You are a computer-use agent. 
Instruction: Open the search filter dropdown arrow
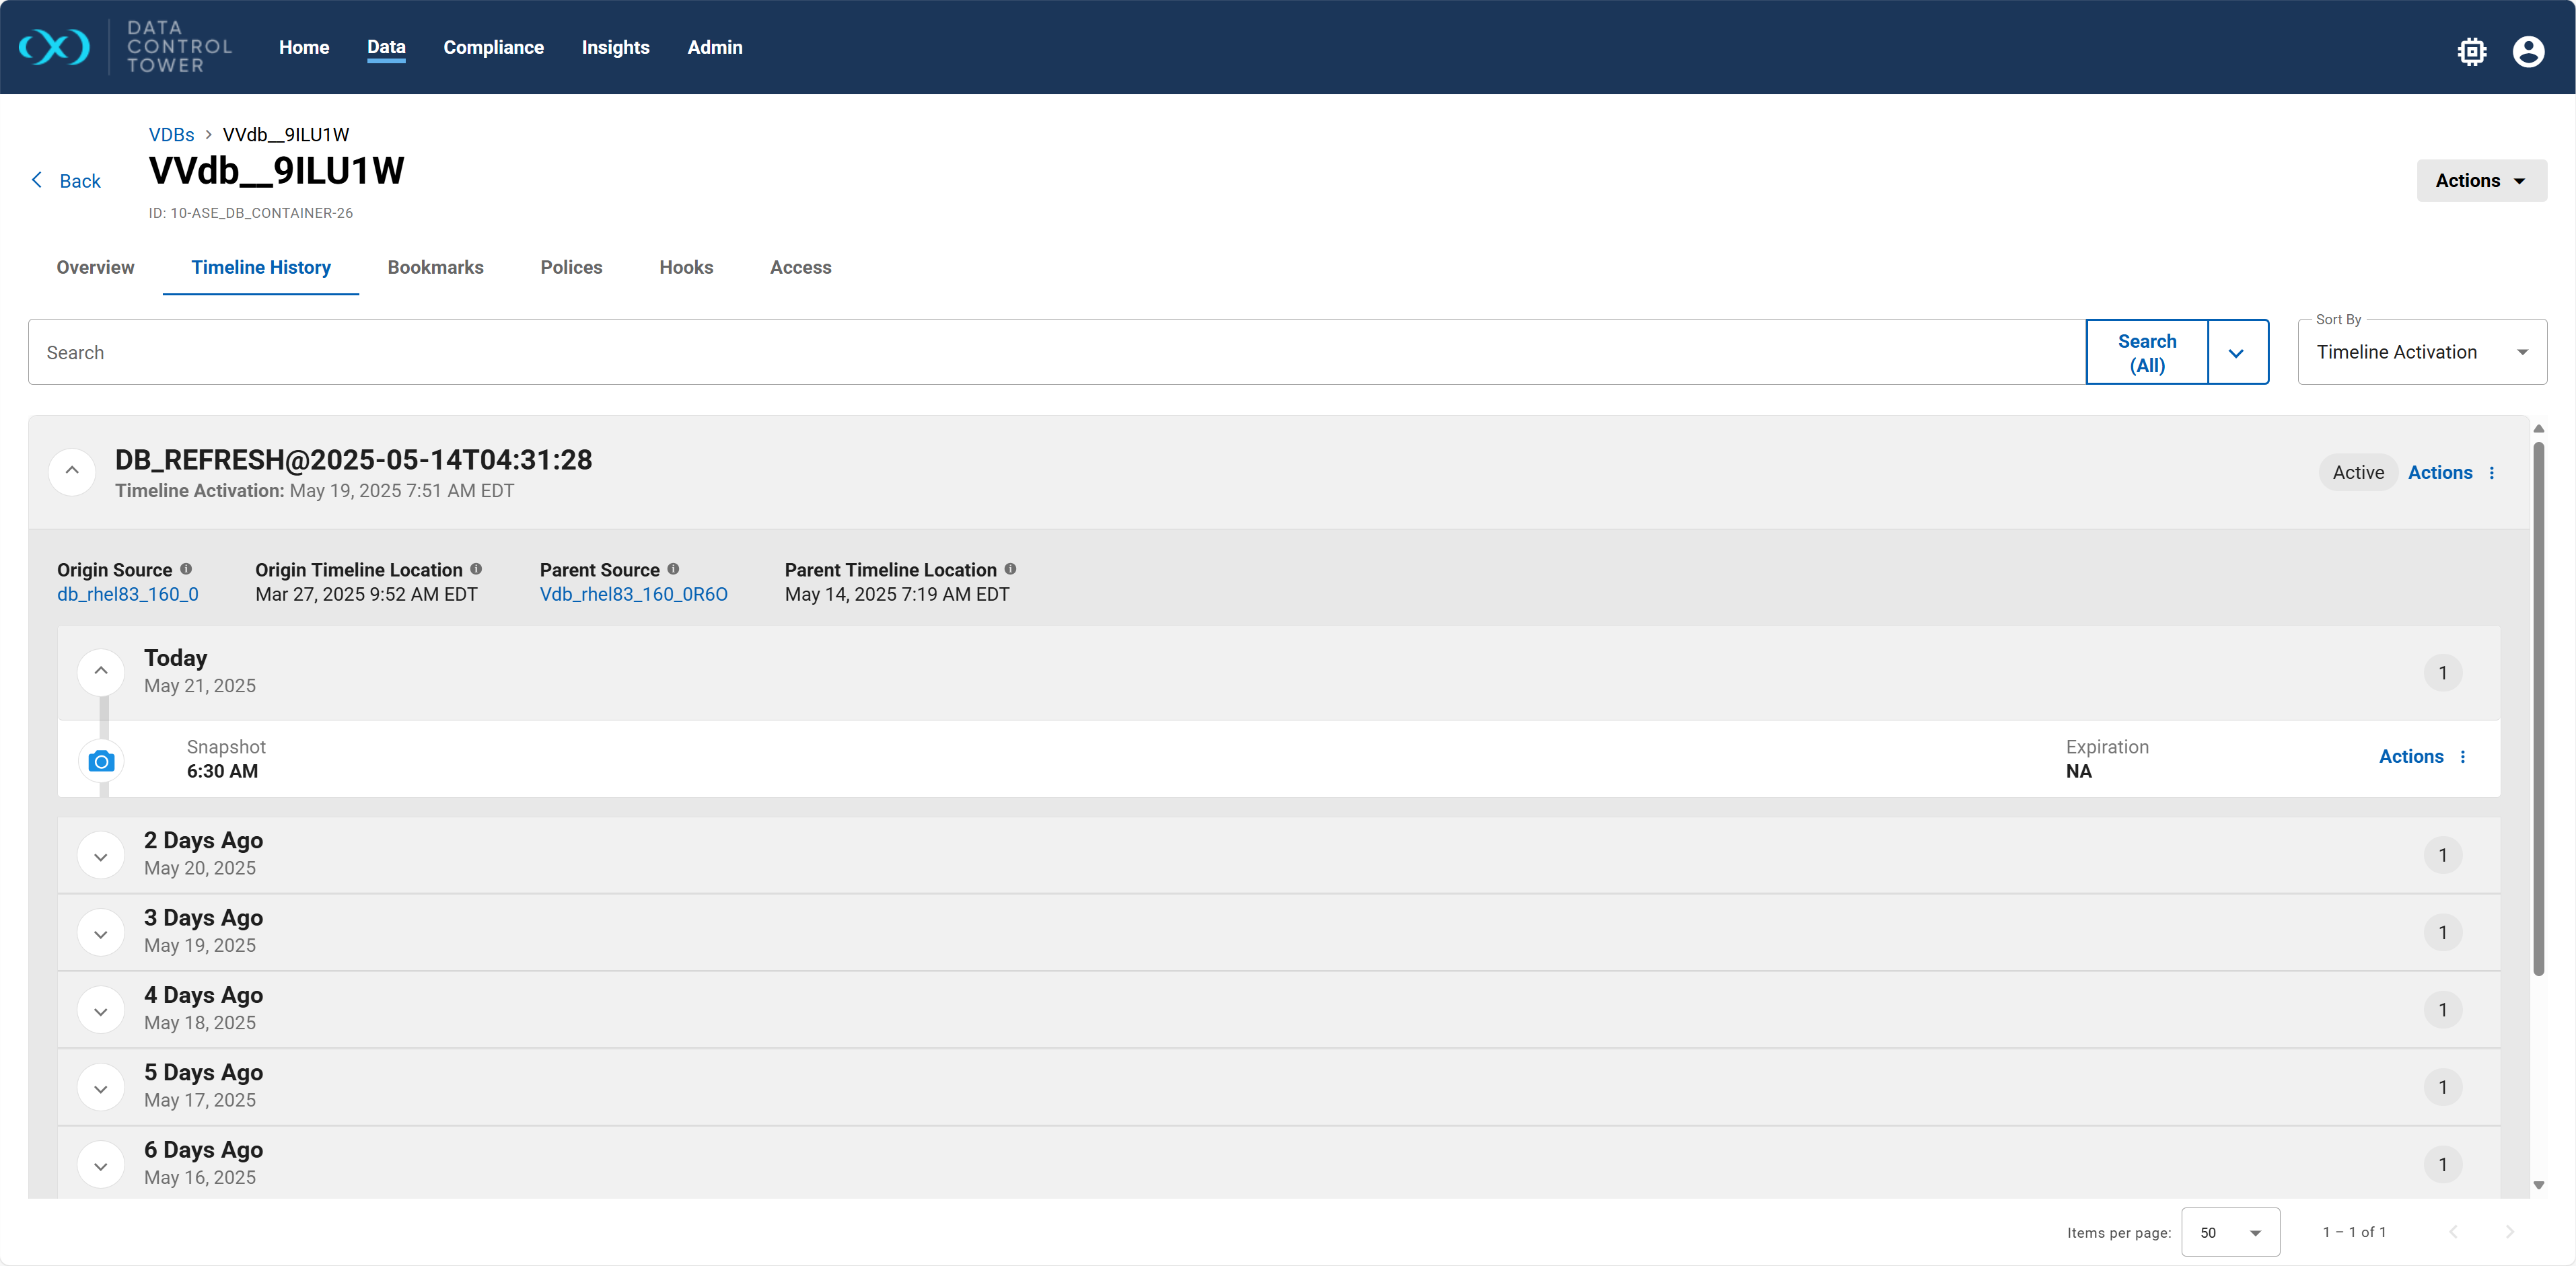pyautogui.click(x=2236, y=353)
